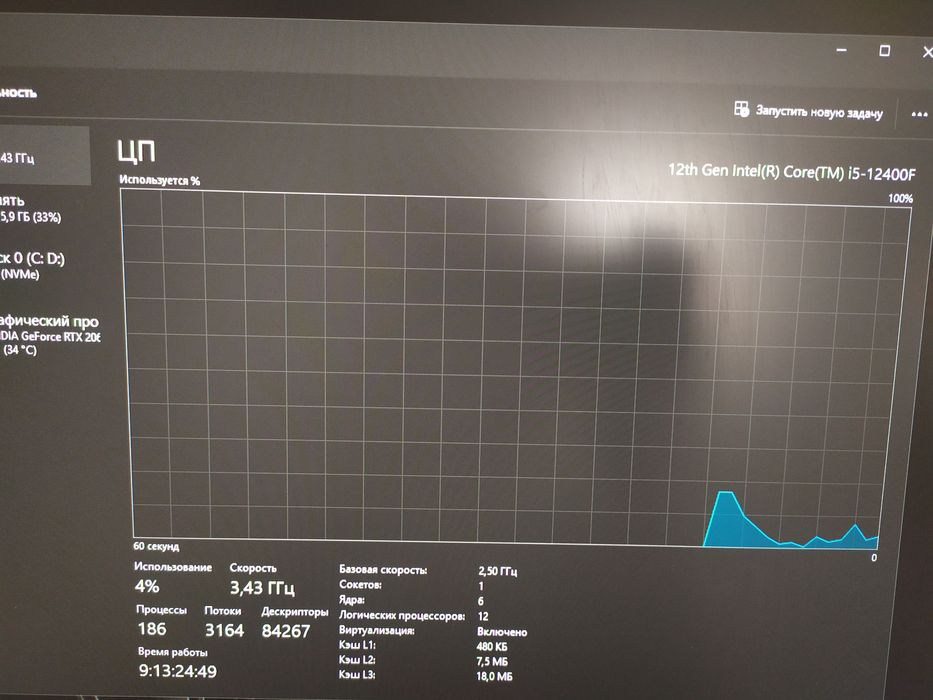Click the '60 секунд' graph label

click(x=156, y=546)
